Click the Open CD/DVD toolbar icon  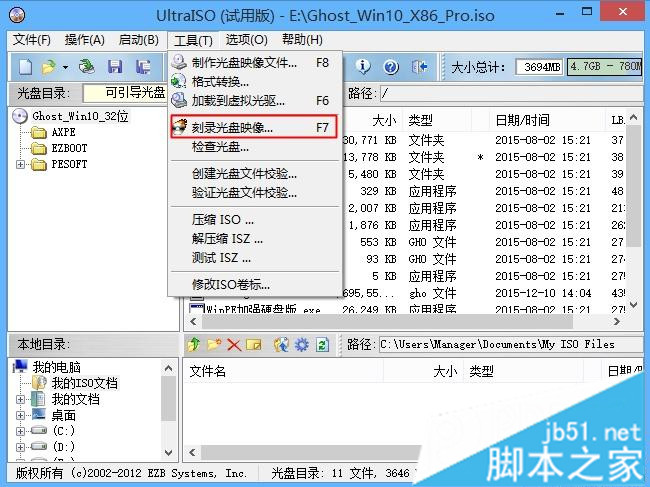tap(87, 67)
